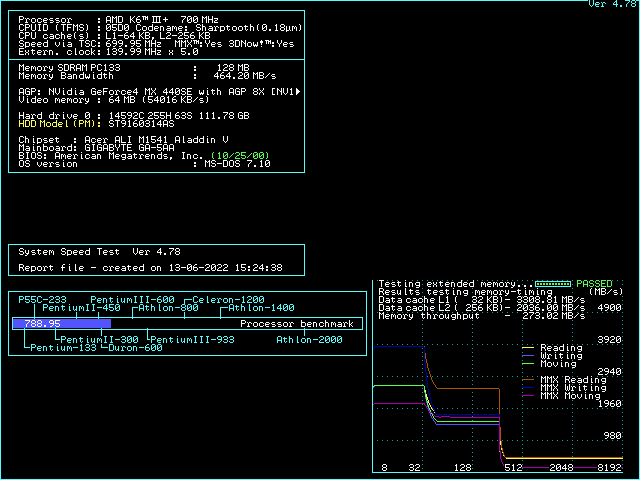Click the memory test progress bar before PASSED

click(x=553, y=284)
